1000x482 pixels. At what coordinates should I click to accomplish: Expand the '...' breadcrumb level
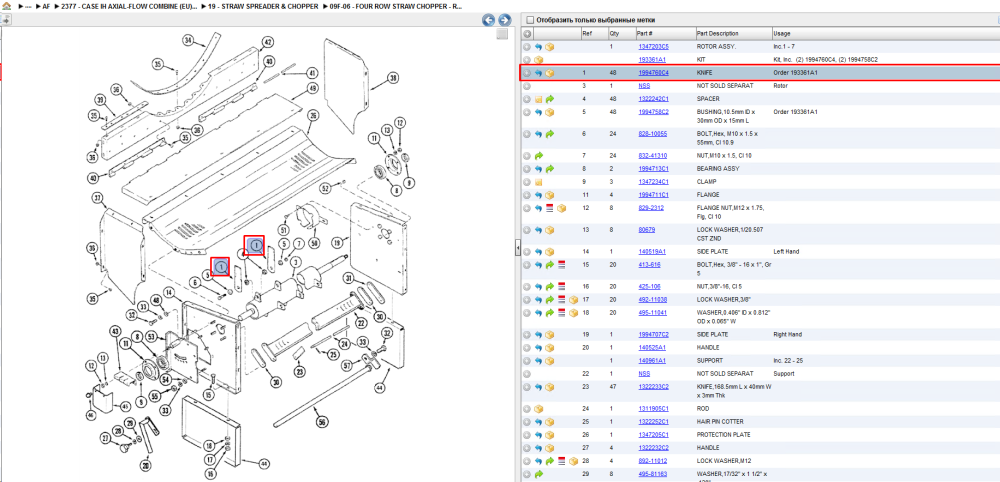26,6
